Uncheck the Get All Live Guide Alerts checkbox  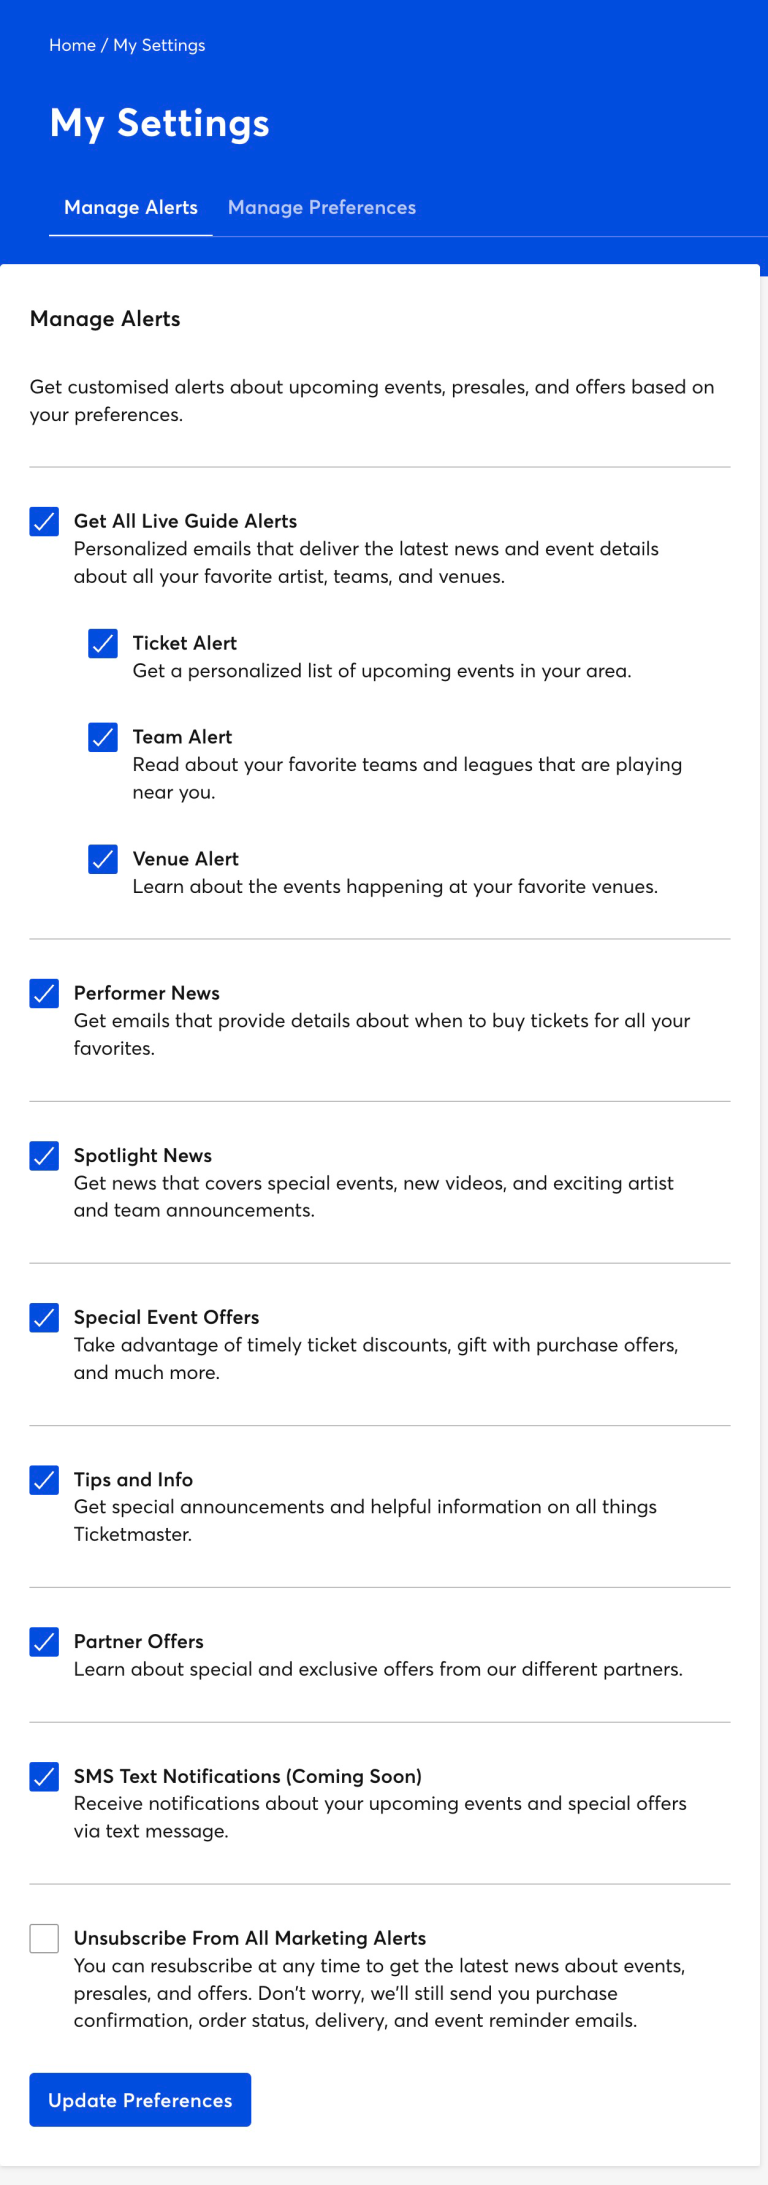coord(43,521)
